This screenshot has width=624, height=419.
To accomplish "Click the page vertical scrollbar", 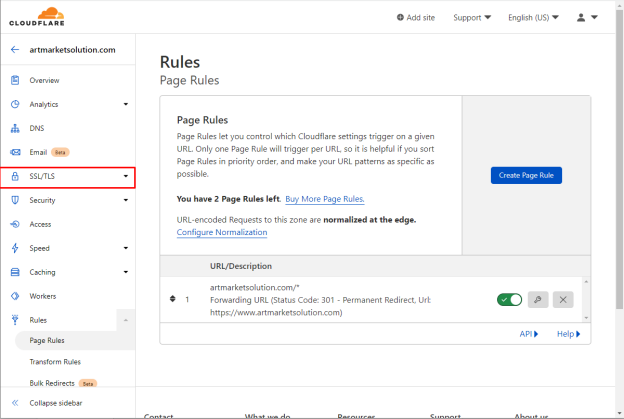I will (619, 159).
